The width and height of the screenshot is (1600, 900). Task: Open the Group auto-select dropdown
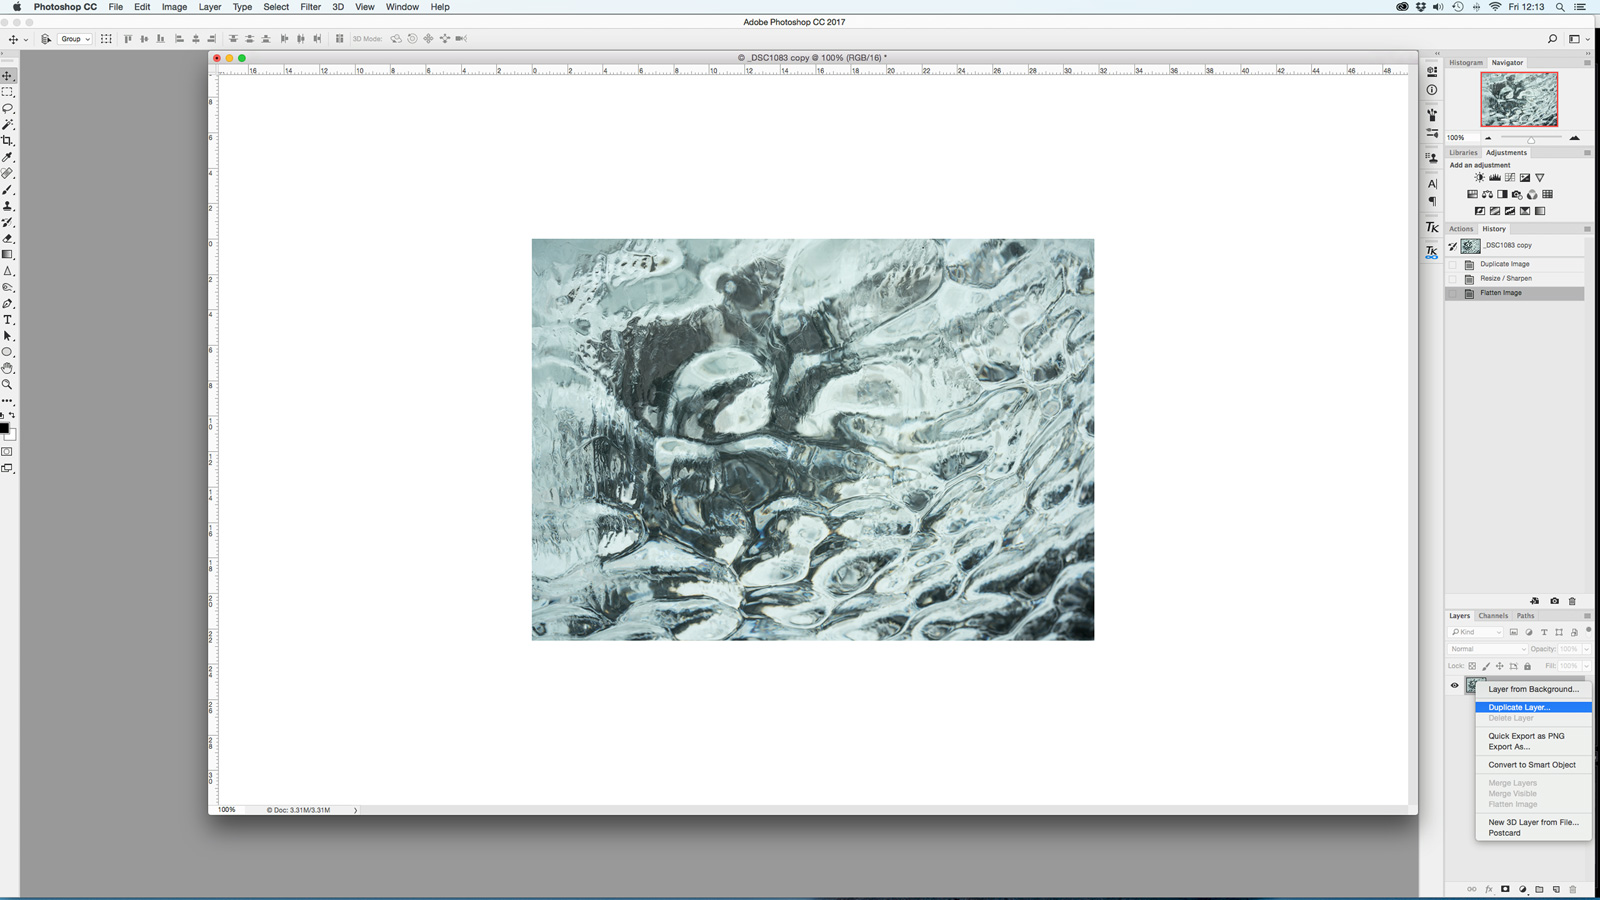[75, 39]
